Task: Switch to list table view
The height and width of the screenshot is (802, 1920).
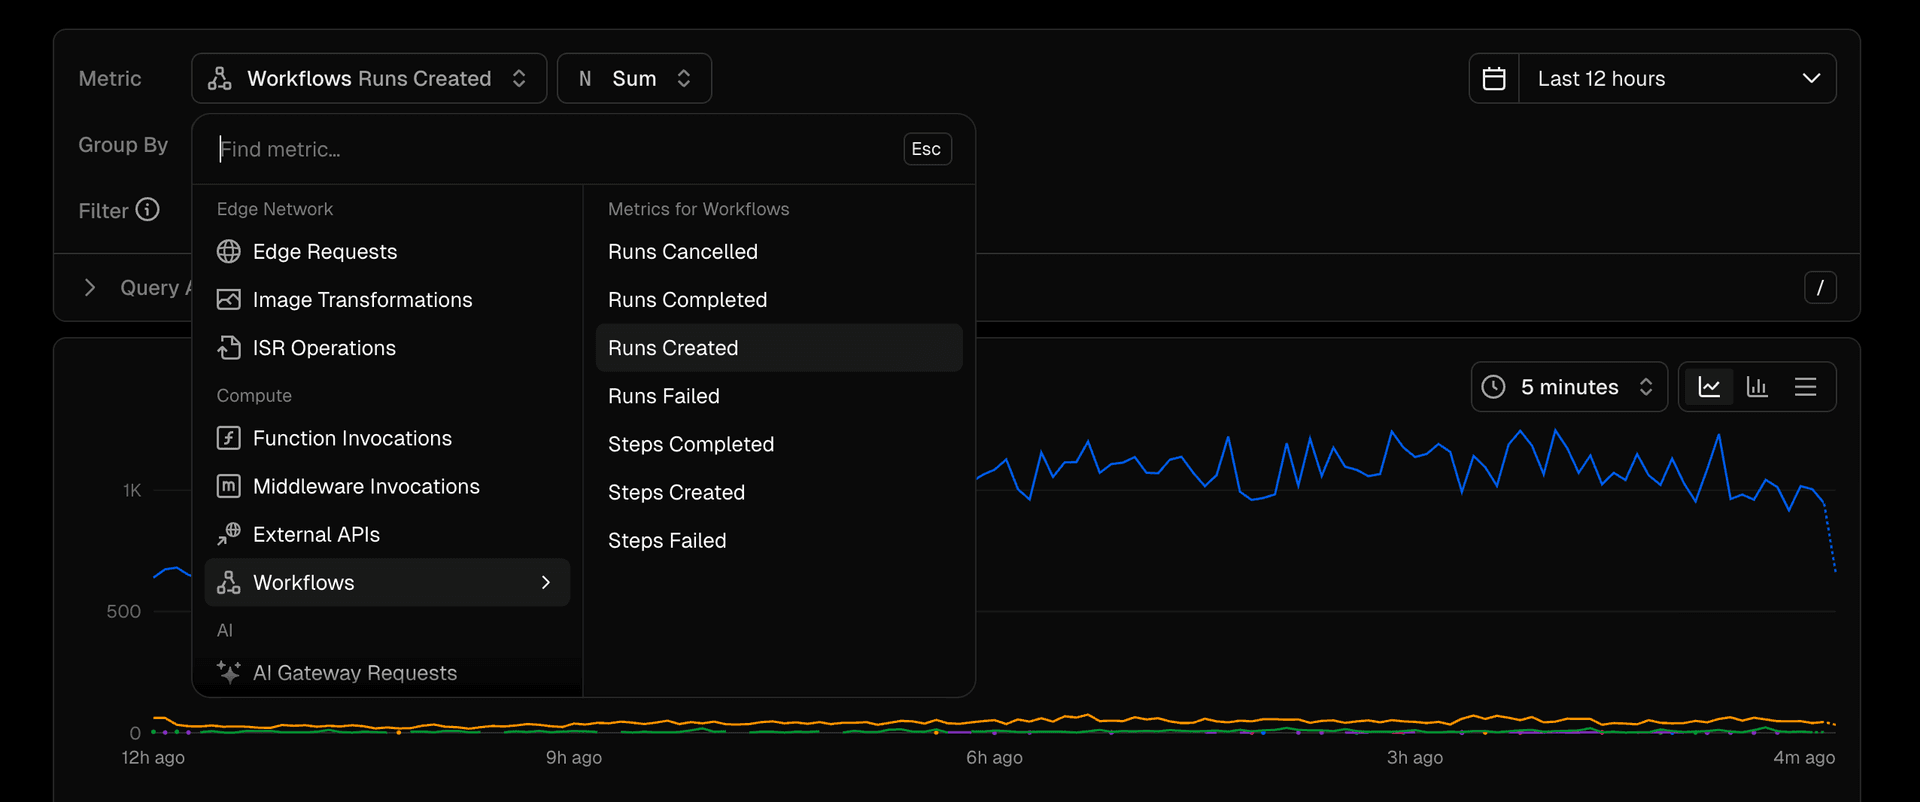Action: (x=1805, y=387)
